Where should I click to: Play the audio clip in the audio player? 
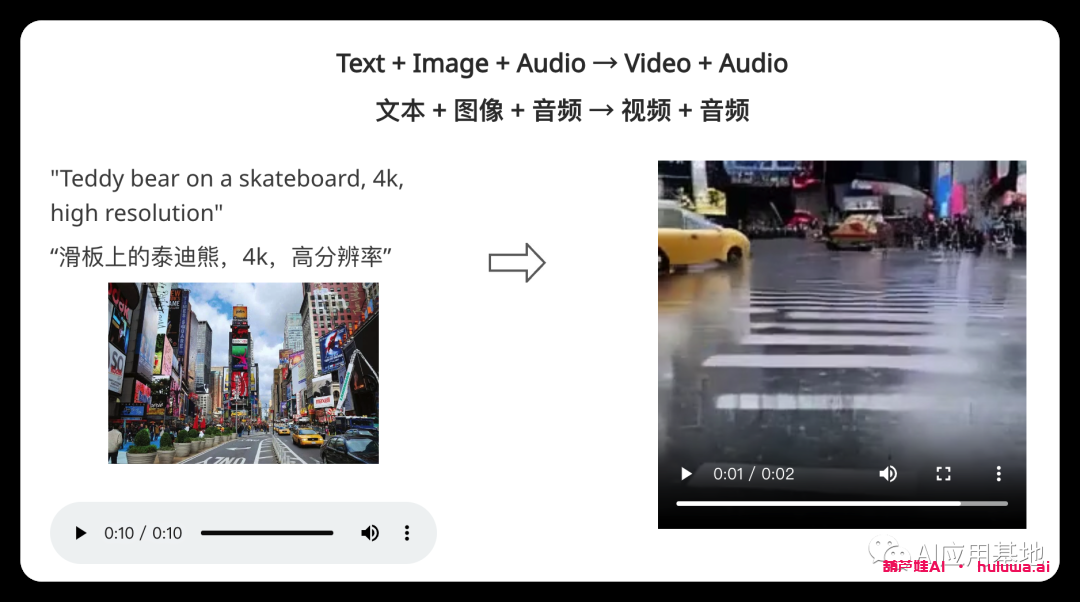click(81, 533)
